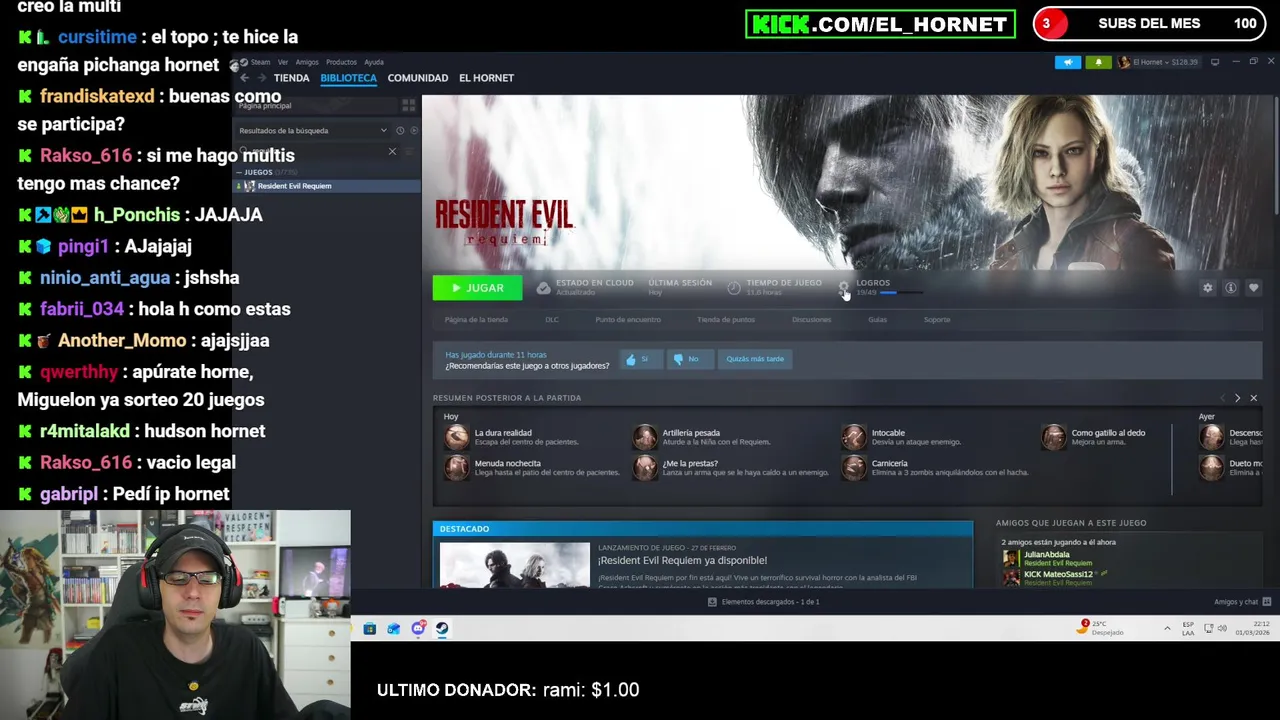Open the Productos menu
Viewport: 1280px width, 720px height.
341,62
